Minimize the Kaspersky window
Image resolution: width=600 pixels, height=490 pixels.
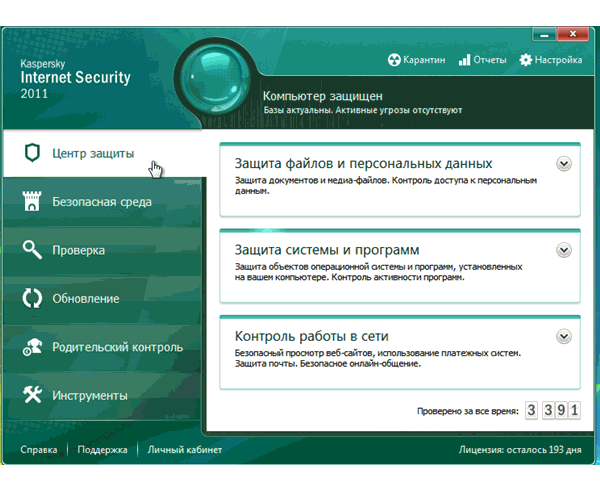click(545, 35)
